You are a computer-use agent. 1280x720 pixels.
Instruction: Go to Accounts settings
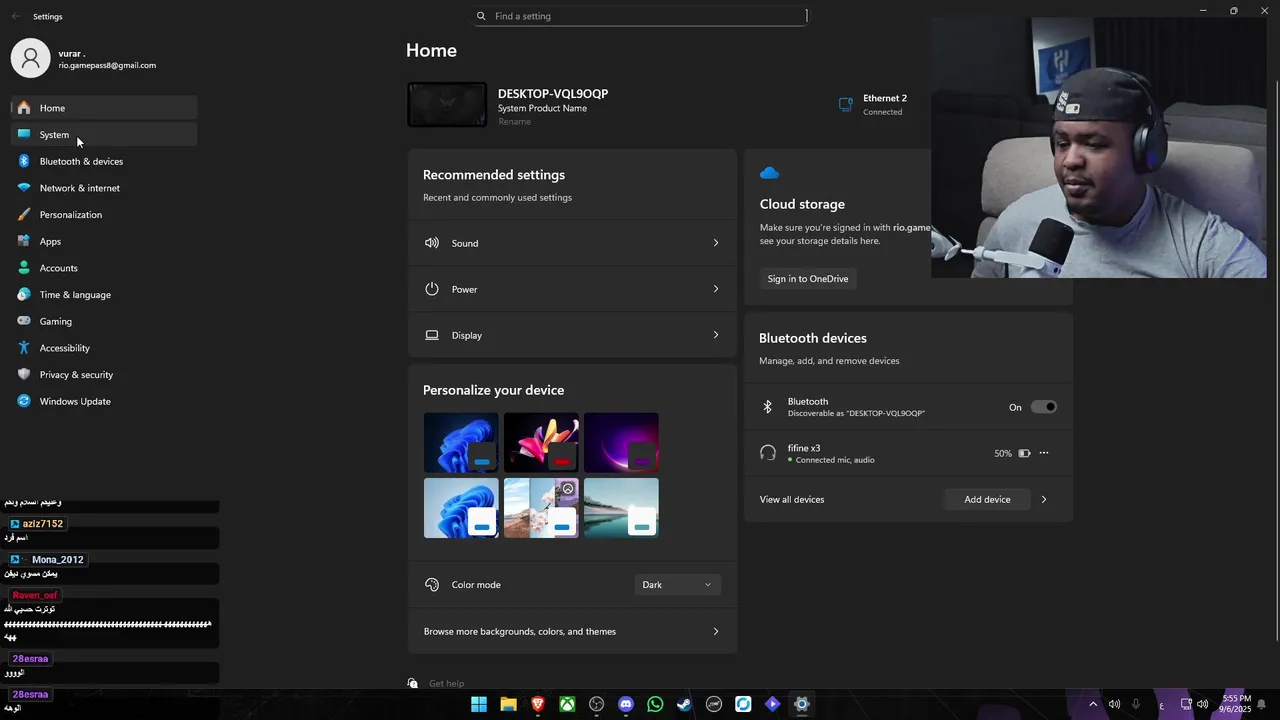point(104,268)
